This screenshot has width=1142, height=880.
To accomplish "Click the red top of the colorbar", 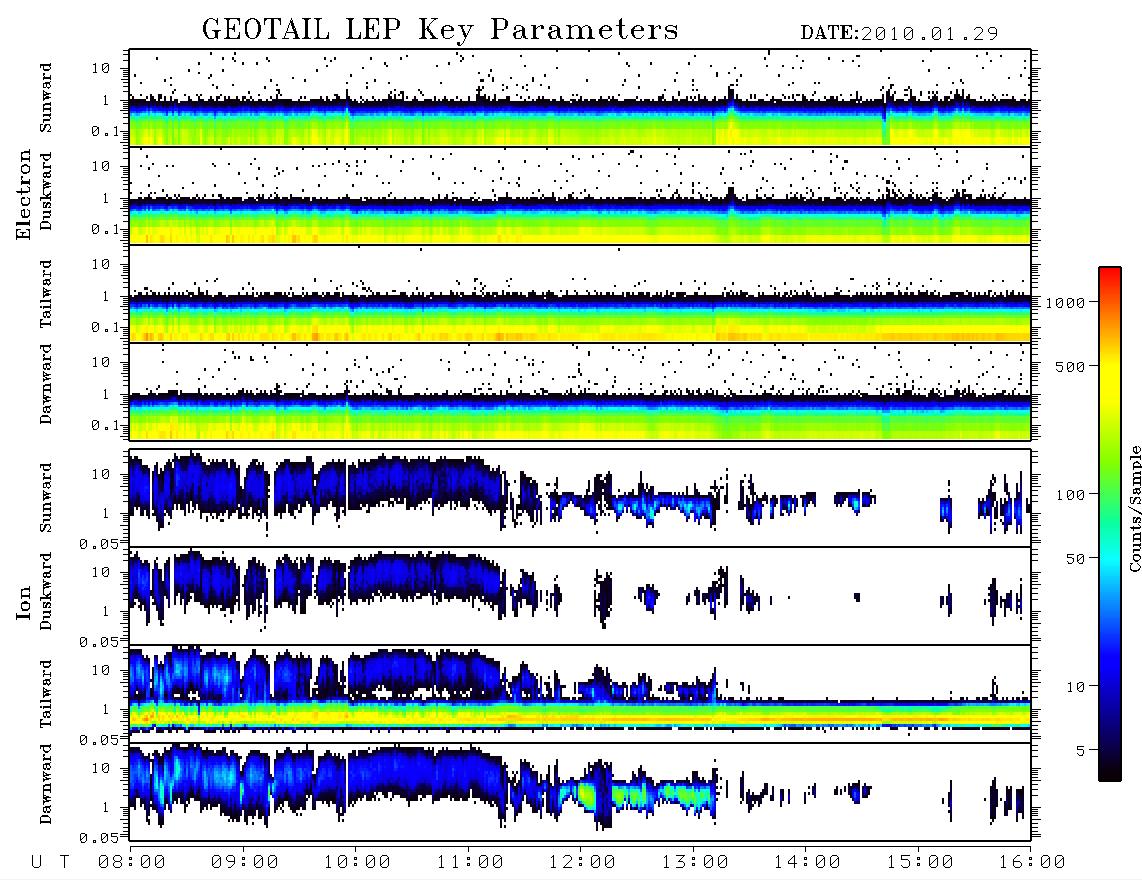I will pos(1110,274).
